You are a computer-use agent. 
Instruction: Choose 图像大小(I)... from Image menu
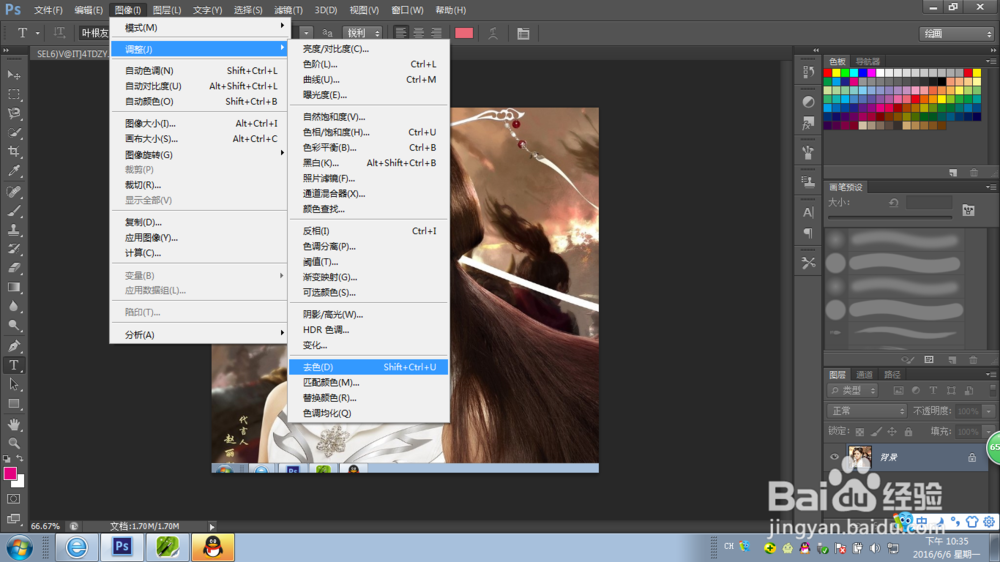(x=200, y=123)
